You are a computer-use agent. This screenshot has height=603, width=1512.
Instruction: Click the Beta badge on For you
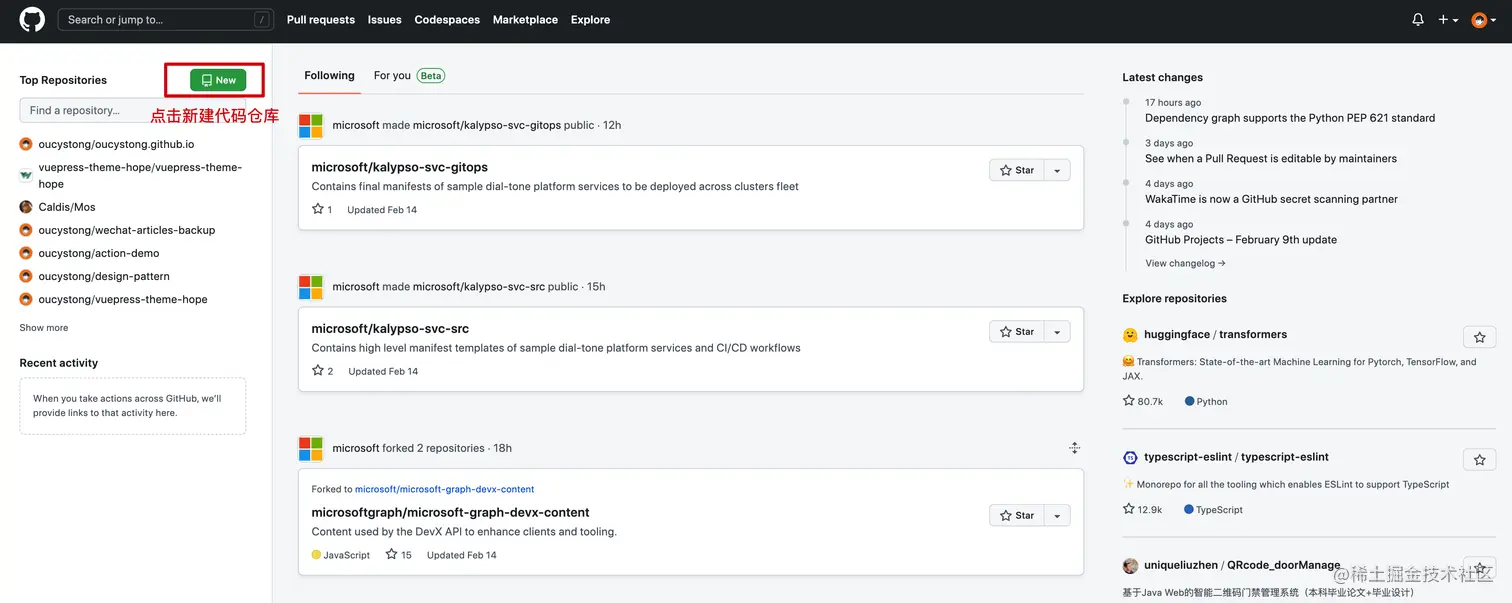pos(431,75)
